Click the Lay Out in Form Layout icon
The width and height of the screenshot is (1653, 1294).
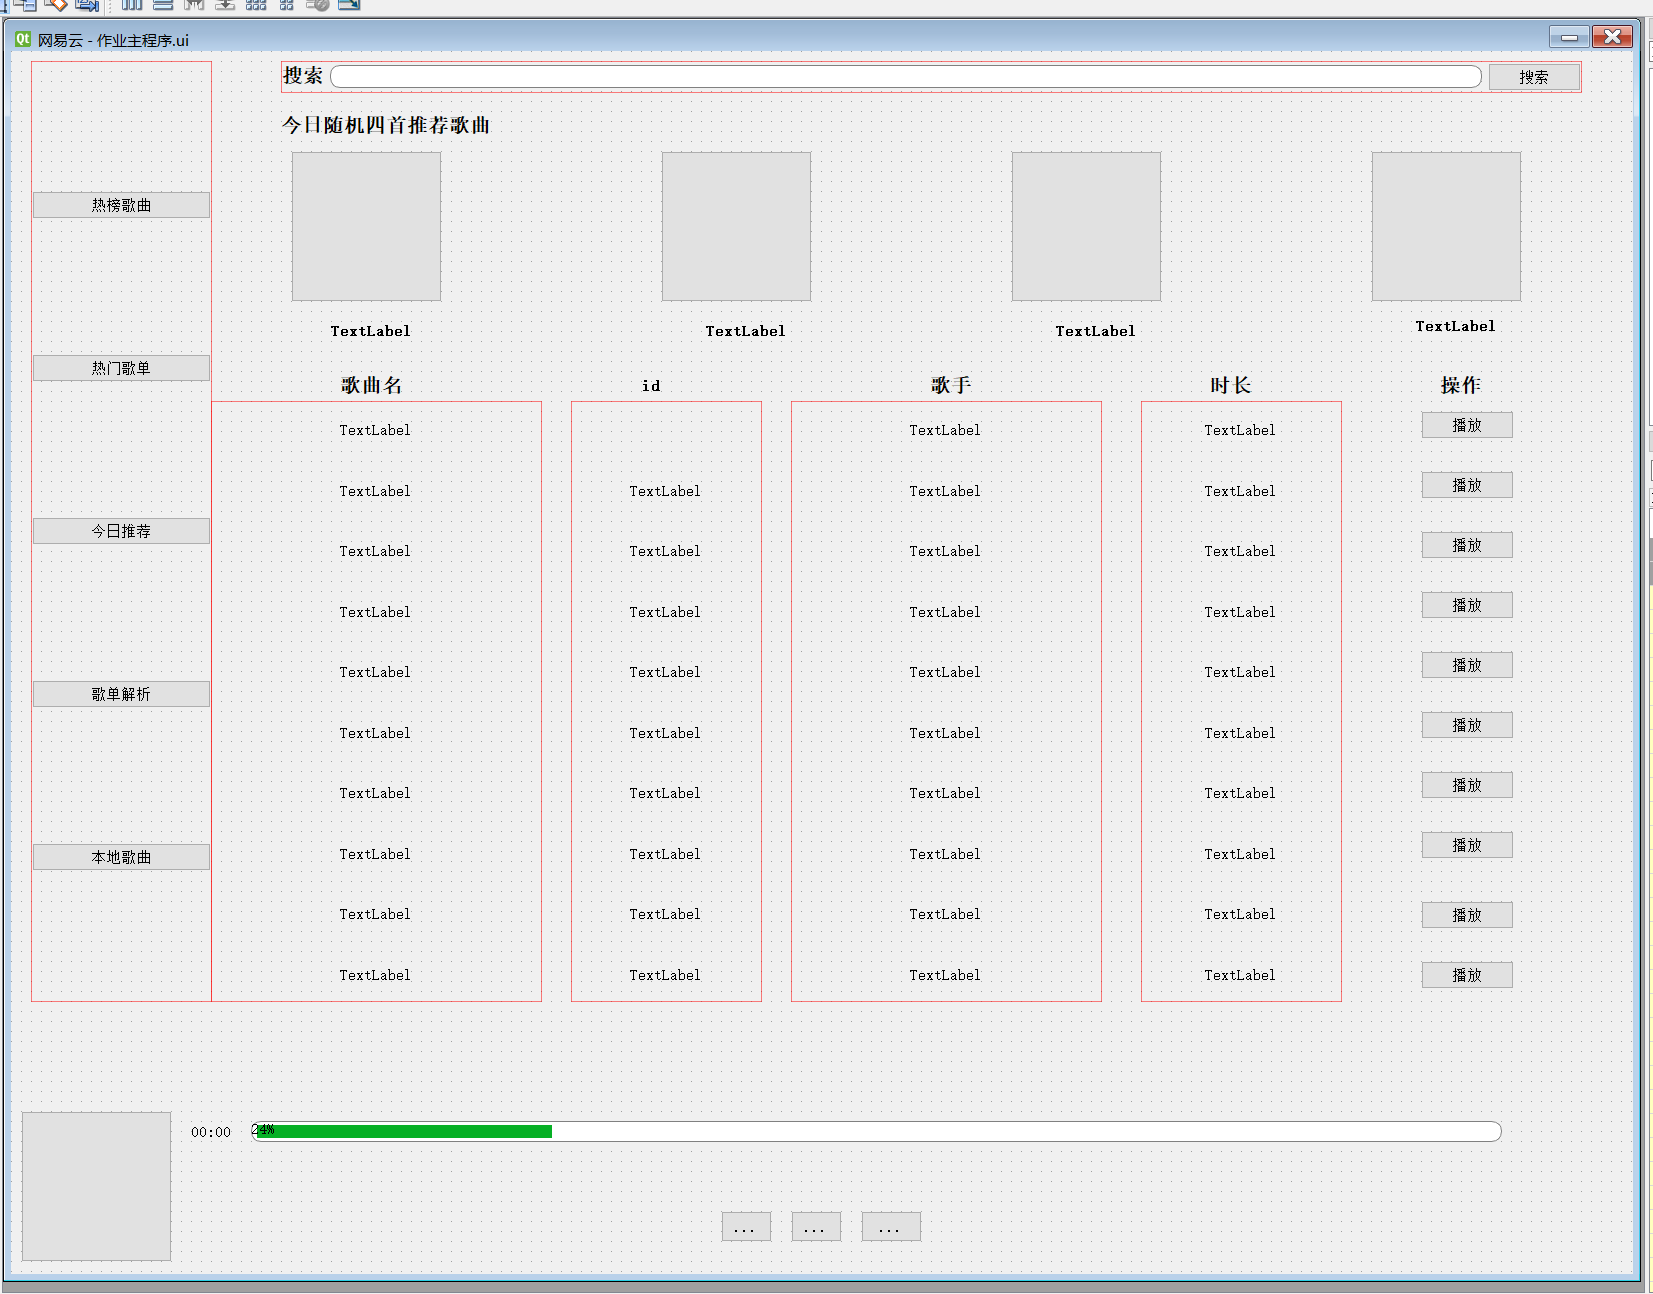click(x=287, y=6)
